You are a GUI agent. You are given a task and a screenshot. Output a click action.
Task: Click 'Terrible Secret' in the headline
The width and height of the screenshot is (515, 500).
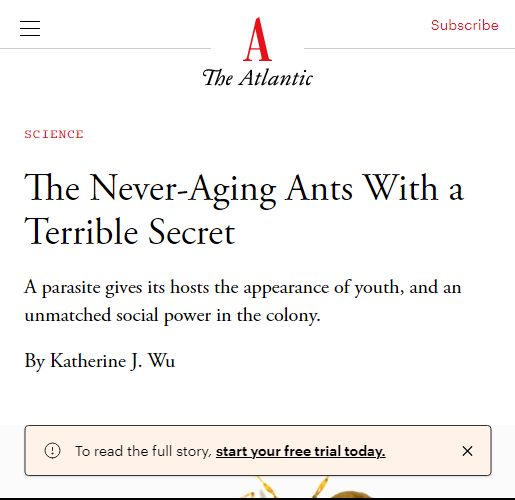point(130,232)
